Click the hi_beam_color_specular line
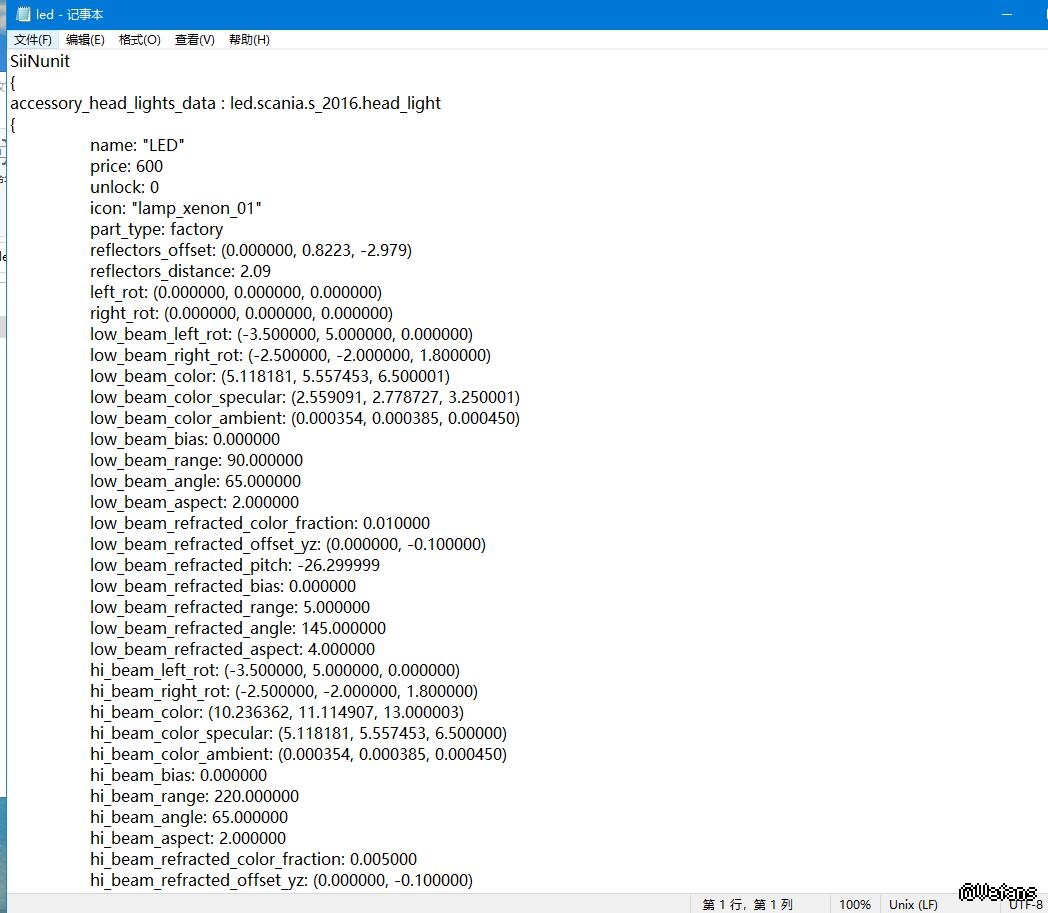1048x913 pixels. 298,734
